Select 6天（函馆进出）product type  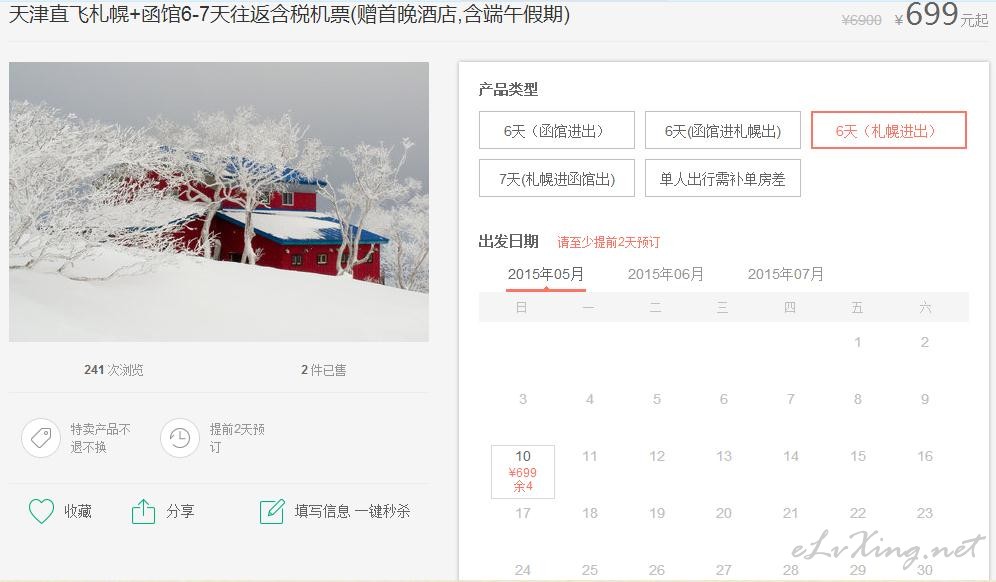[x=556, y=130]
